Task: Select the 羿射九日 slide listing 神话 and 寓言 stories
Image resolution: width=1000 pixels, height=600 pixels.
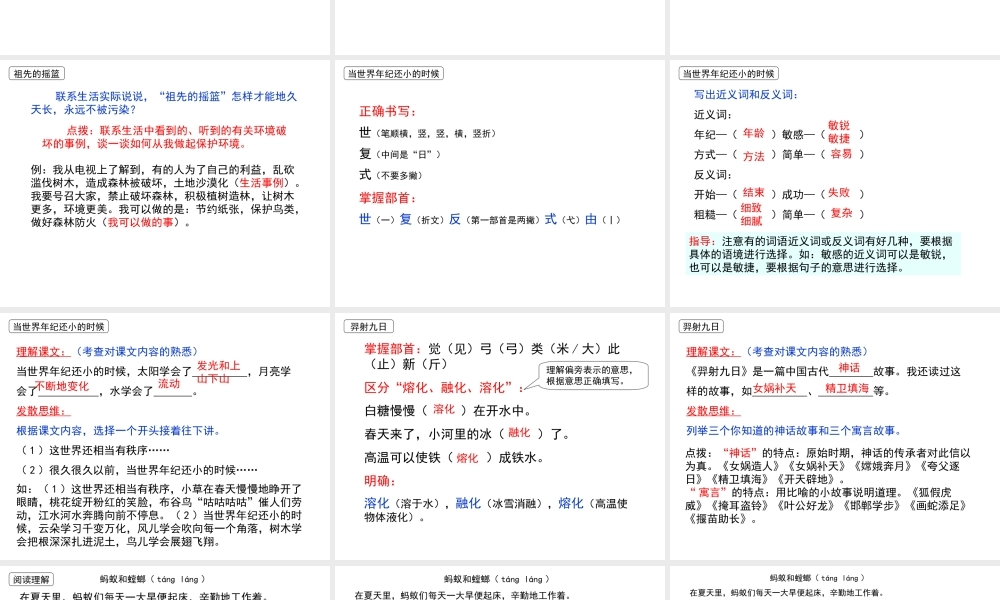Action: 835,436
